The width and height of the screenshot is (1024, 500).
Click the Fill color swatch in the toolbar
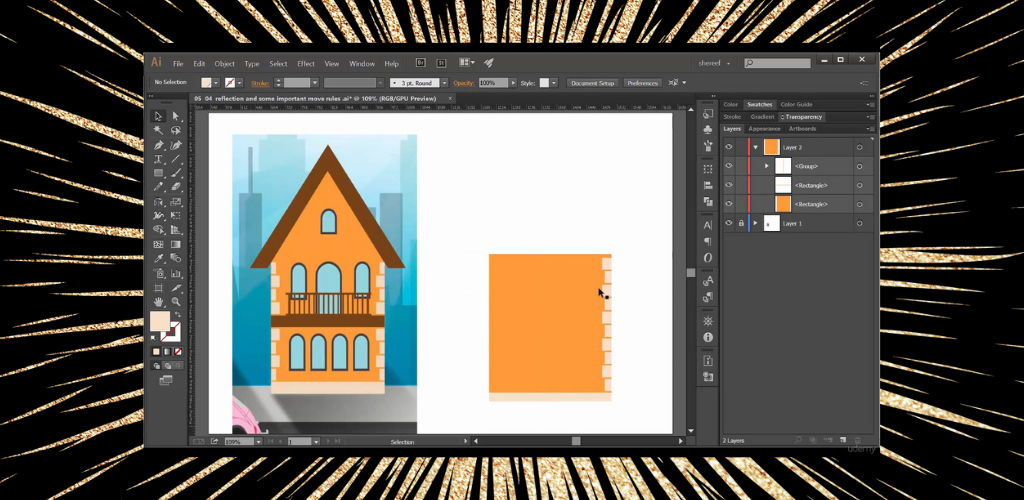pyautogui.click(x=159, y=321)
